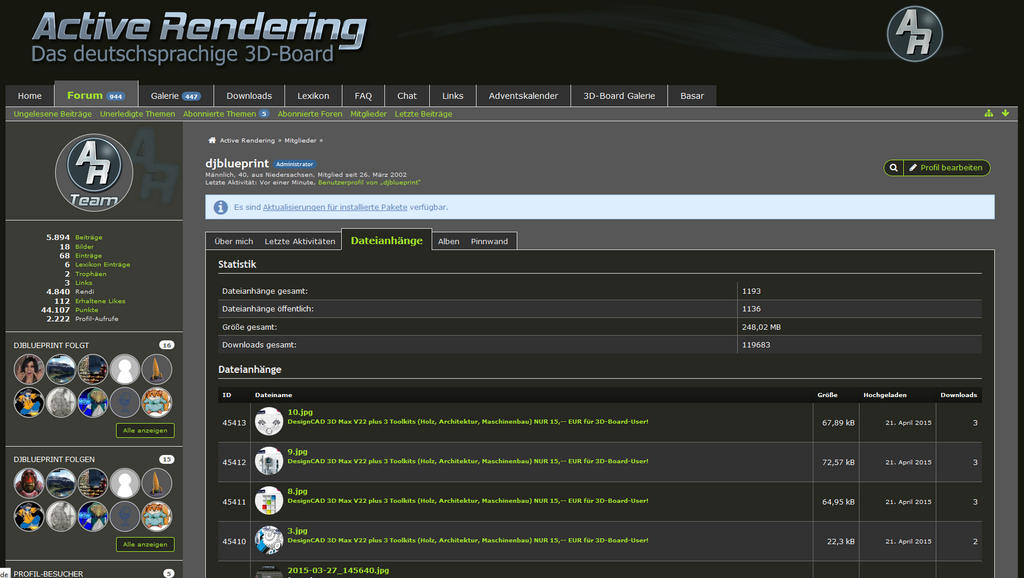Open the Abonnierte Foren link
Viewport: 1024px width, 578px height.
tap(310, 114)
